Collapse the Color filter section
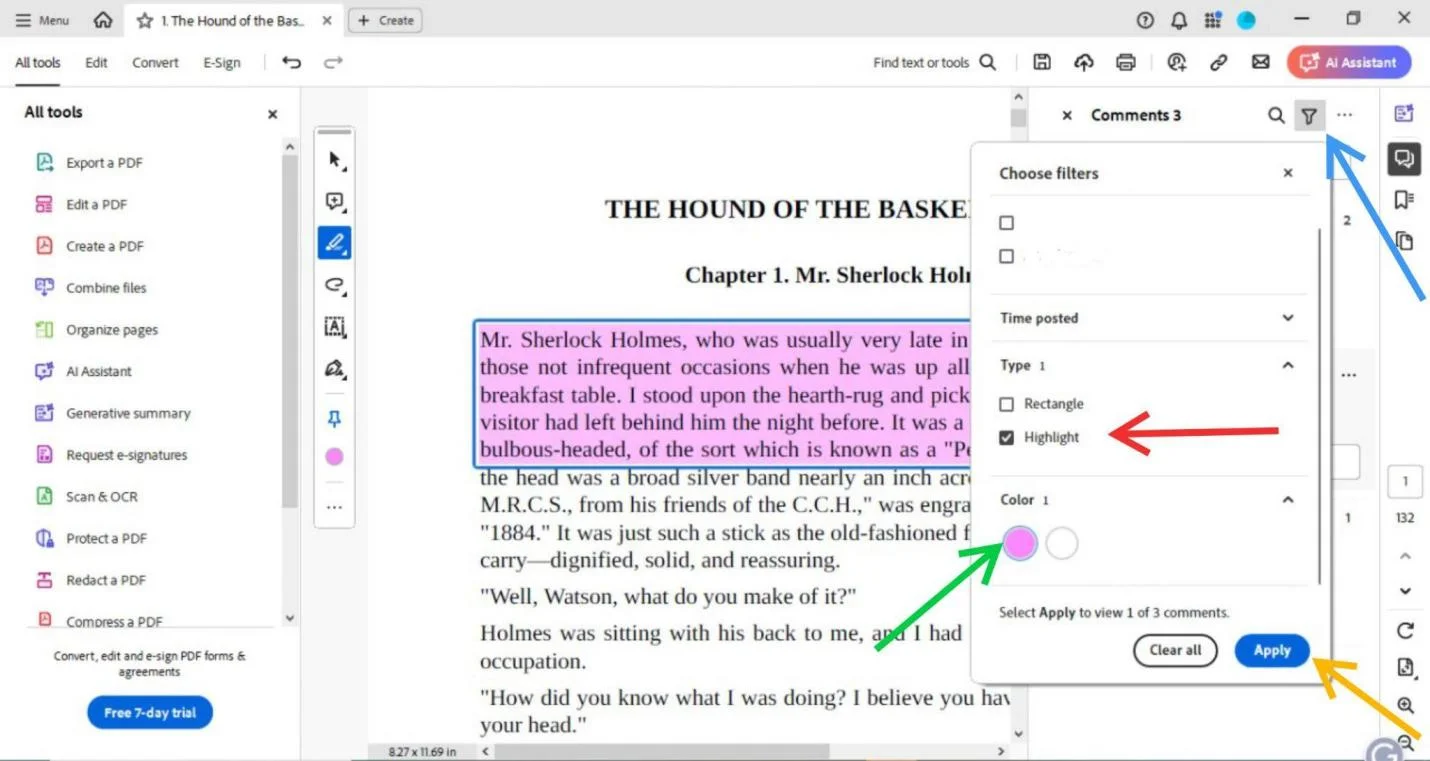Screen dimensions: 1430x761 pos(1288,500)
